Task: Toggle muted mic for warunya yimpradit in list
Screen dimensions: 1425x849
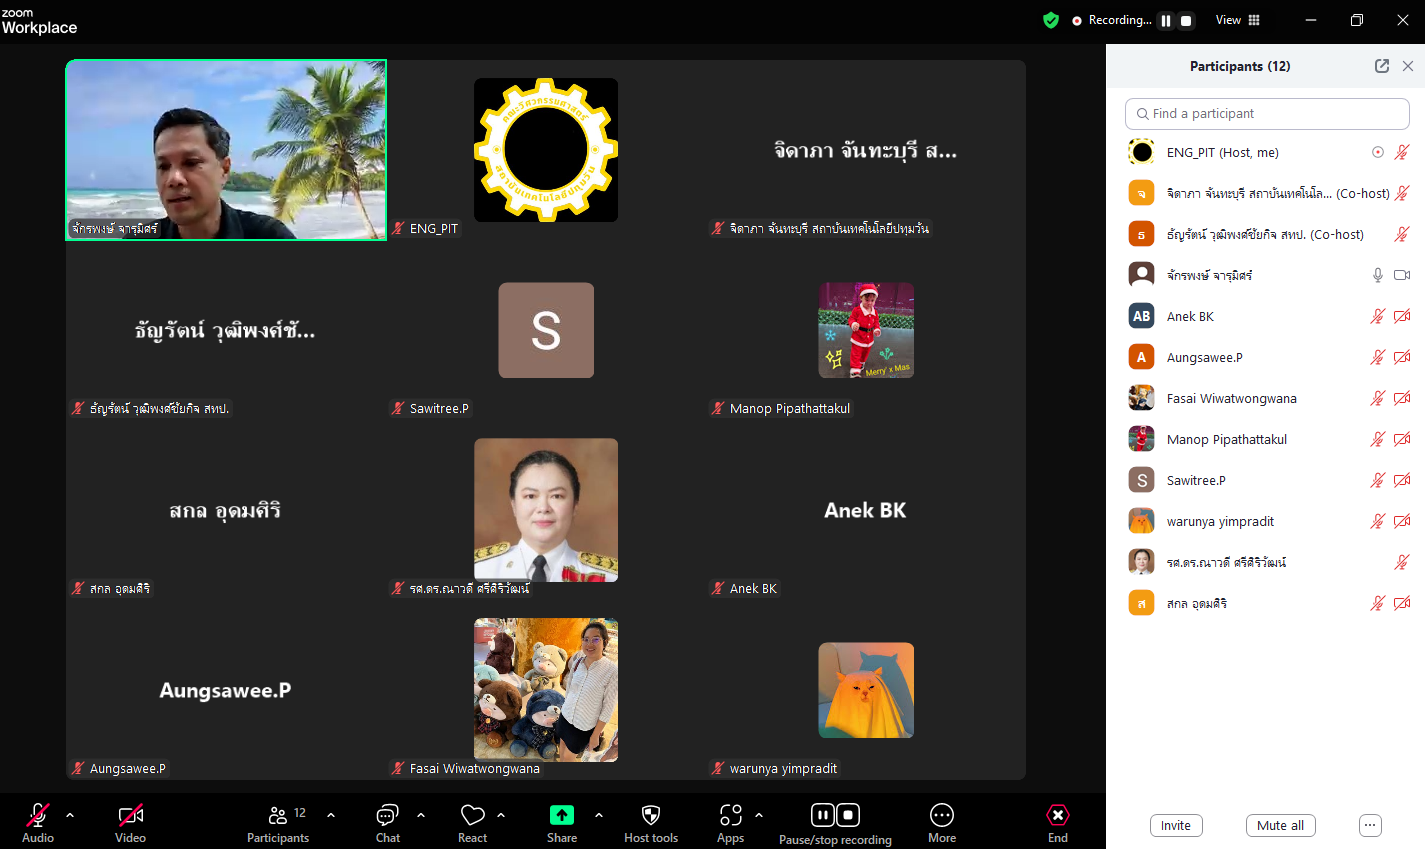Action: [1378, 521]
